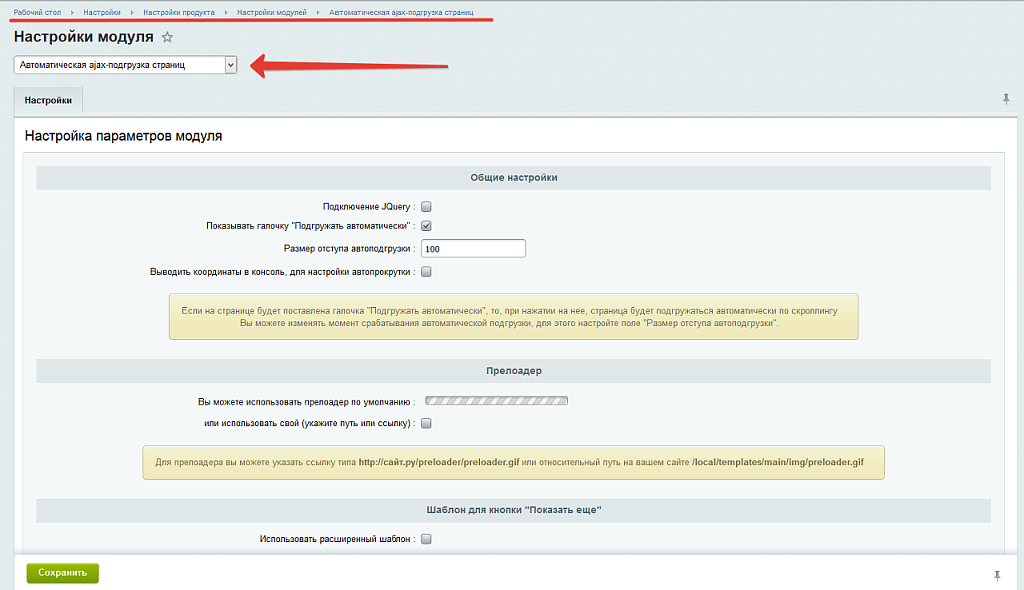Image resolution: width=1024 pixels, height=590 pixels.
Task: Open "Настройки" in the breadcrumb
Action: tap(102, 12)
